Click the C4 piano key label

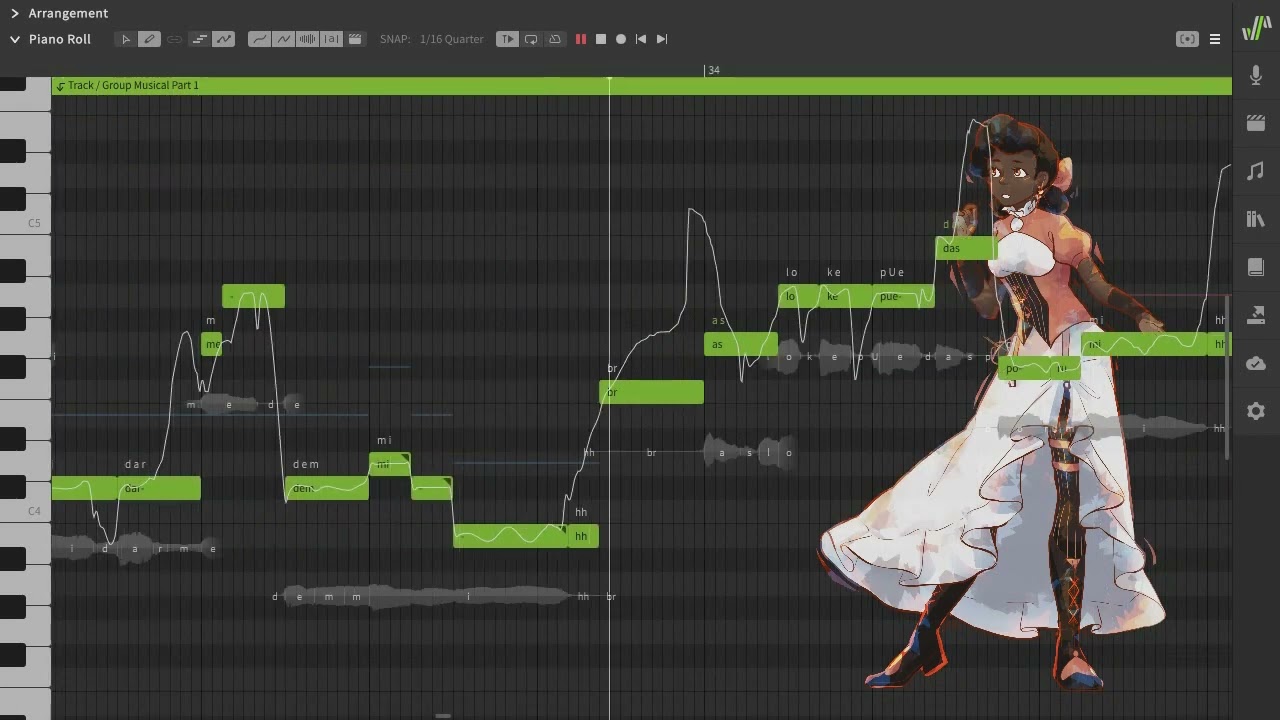coord(34,511)
